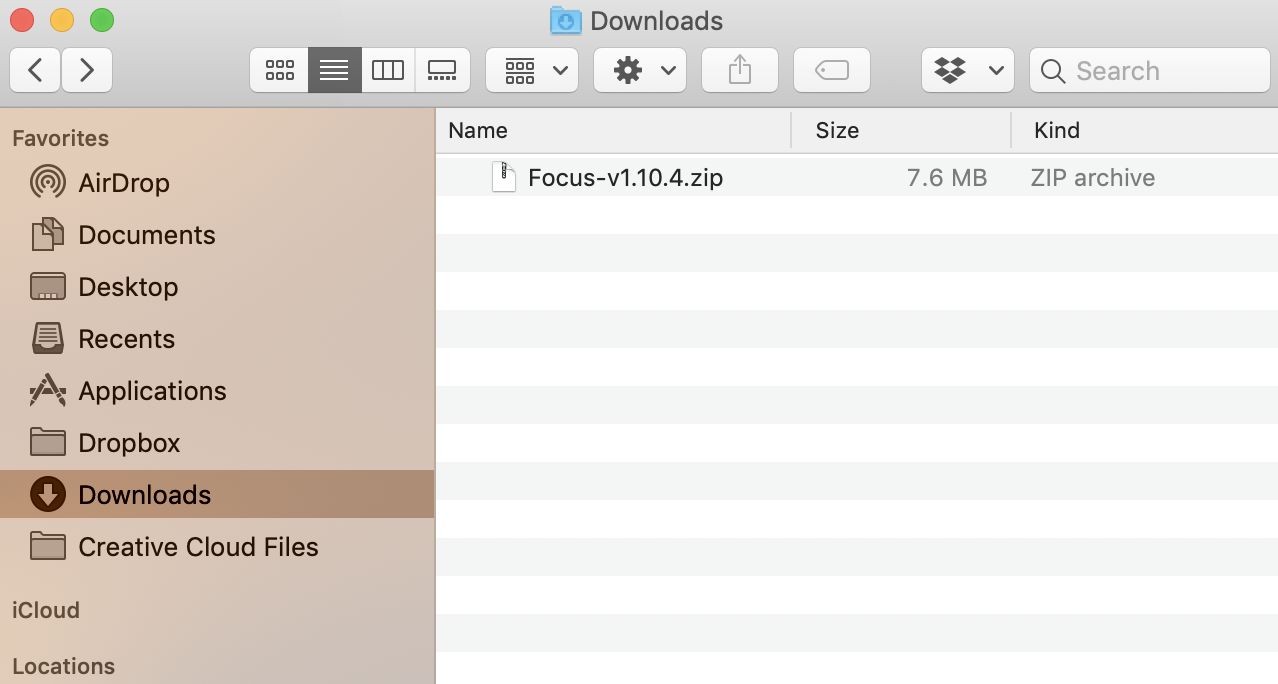Maximize the window with the green button
Viewport: 1278px width, 684px height.
(x=101, y=20)
